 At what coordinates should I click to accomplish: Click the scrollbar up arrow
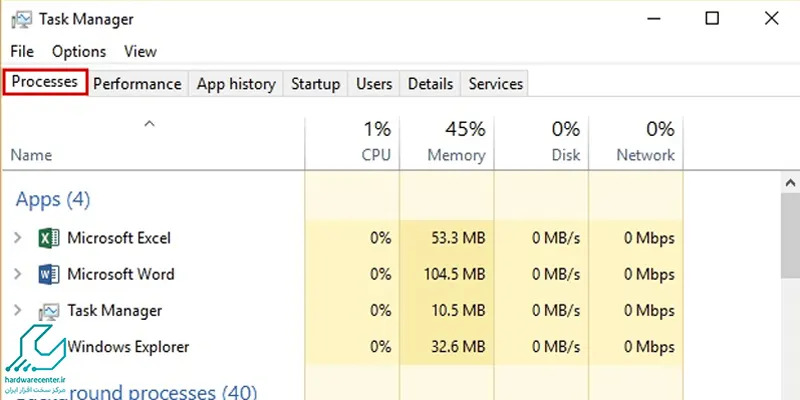790,182
